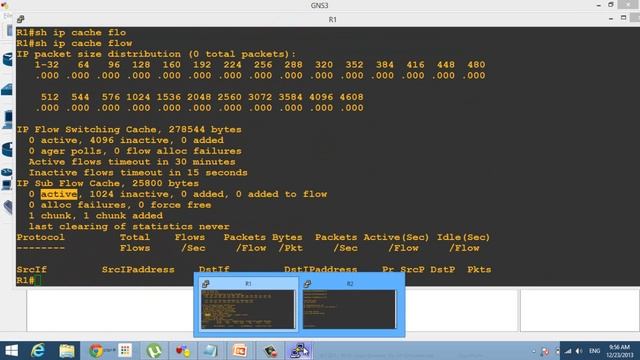This screenshot has height=360, width=640.
Task: Switch input language via ENG indicator
Action: click(594, 351)
